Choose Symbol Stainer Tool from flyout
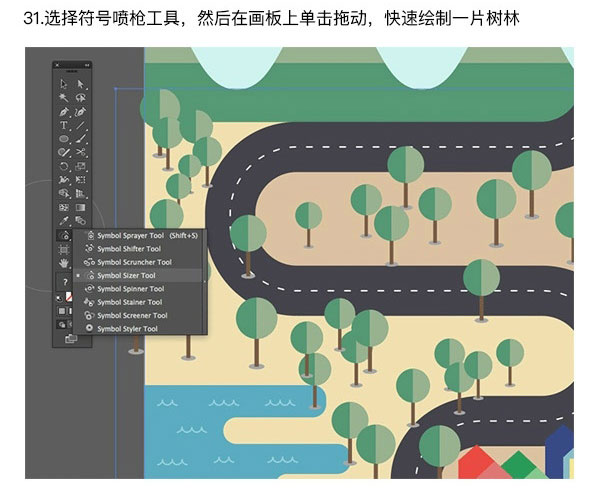 tap(140, 302)
